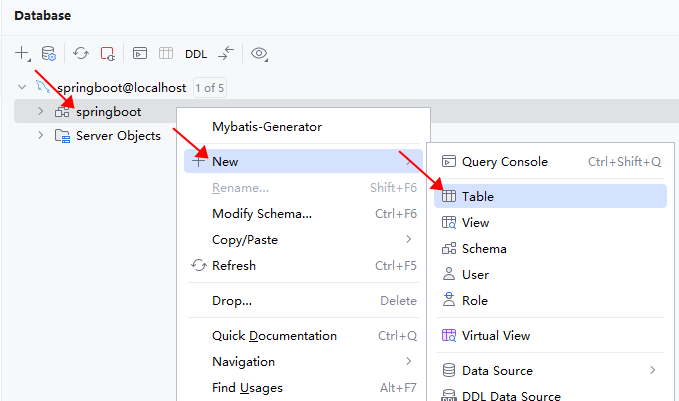Screen dimensions: 679x401
Task: Click the Deactivate/Stop red toolbar icon
Action: [107, 53]
